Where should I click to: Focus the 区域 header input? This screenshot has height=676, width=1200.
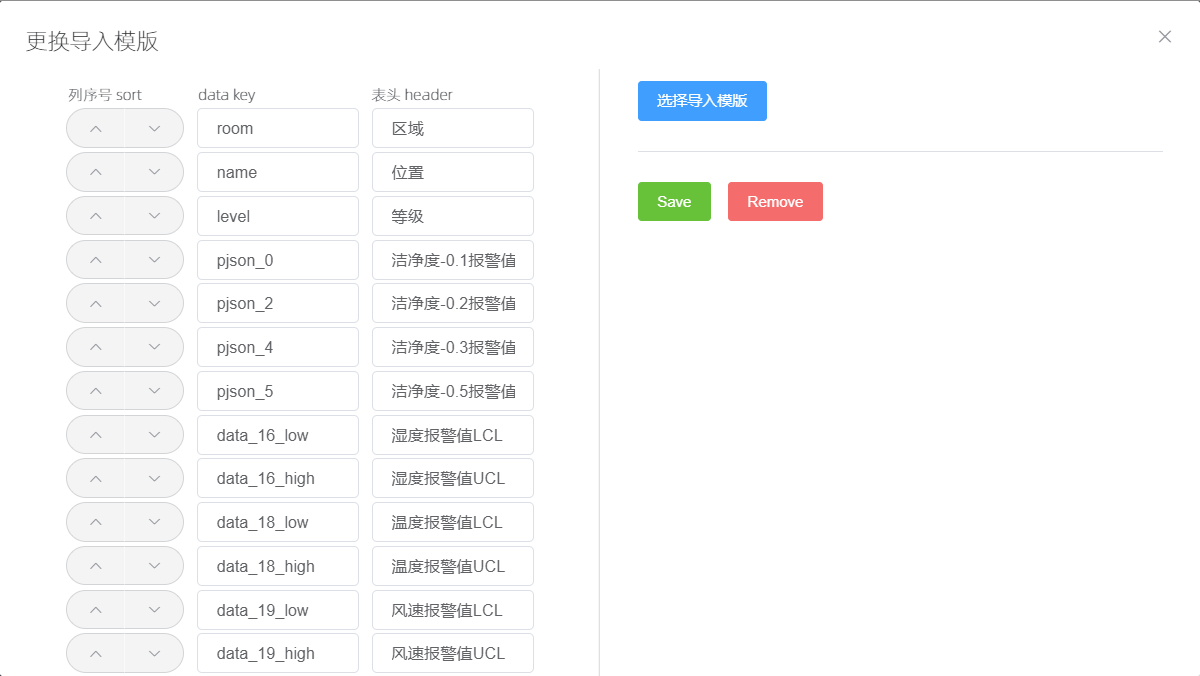(x=452, y=128)
